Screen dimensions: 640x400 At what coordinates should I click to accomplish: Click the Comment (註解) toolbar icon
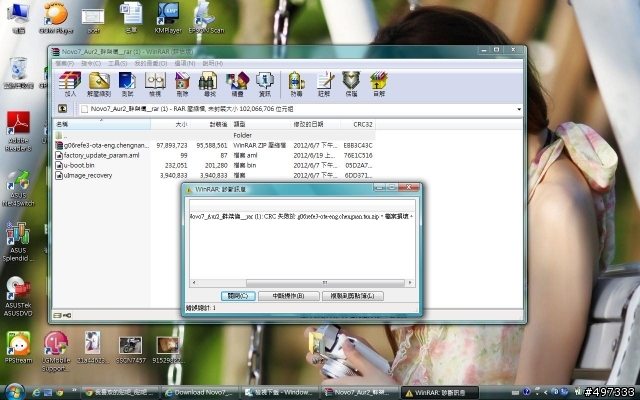coord(324,84)
